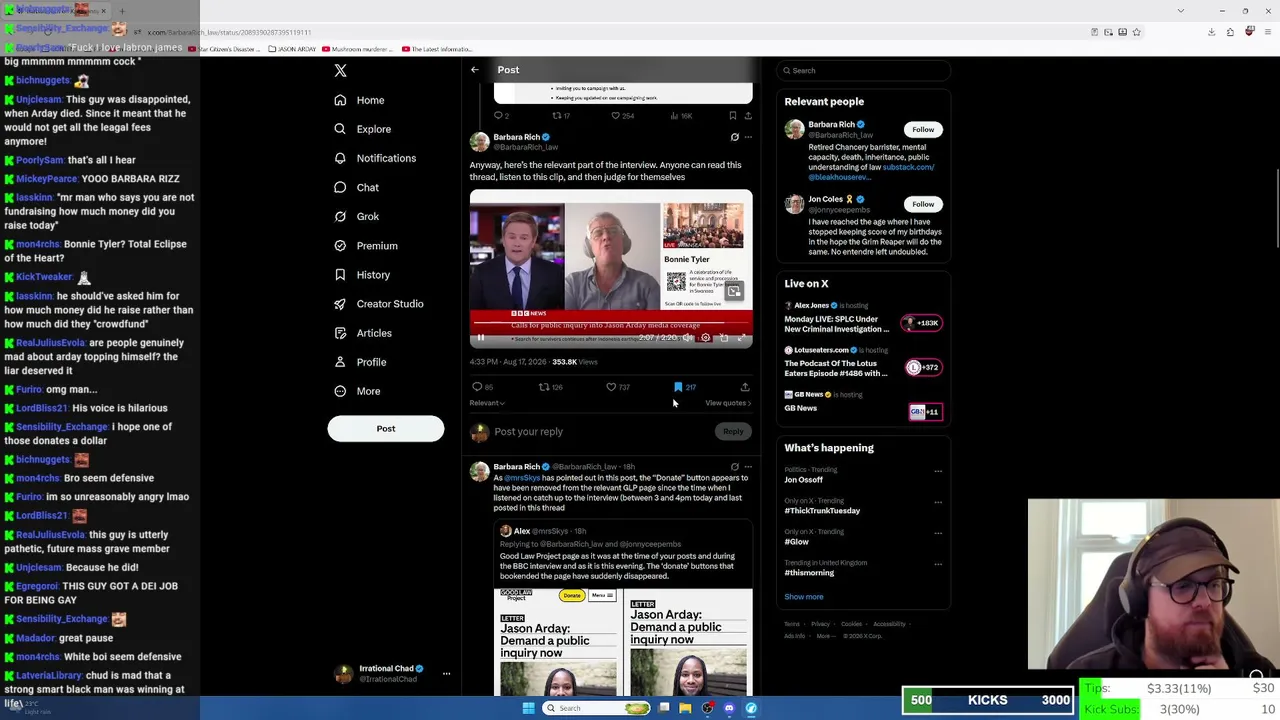Open video settings gear icon
Screen dimensions: 1280x720
pos(706,338)
